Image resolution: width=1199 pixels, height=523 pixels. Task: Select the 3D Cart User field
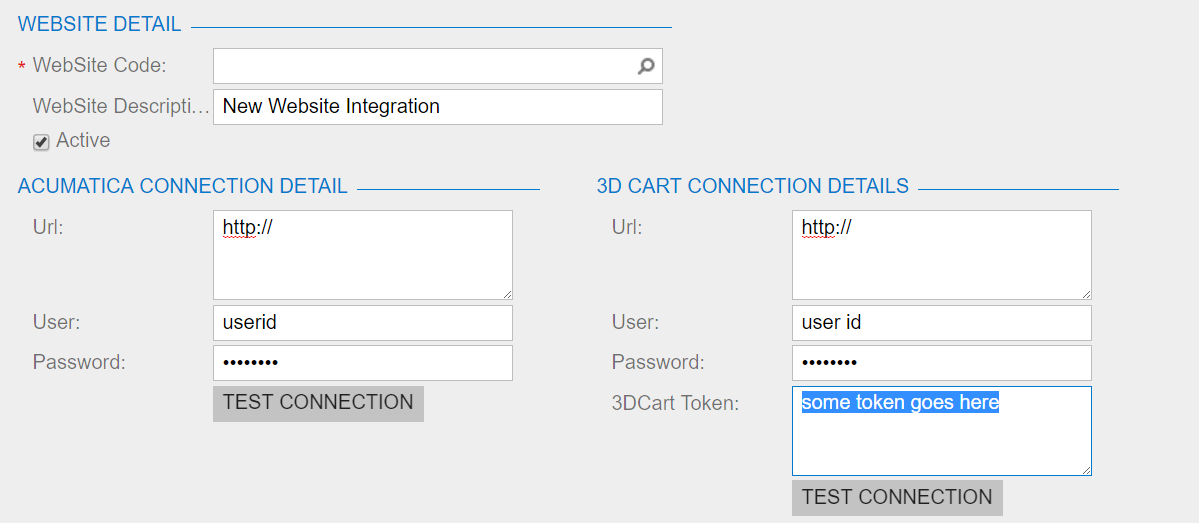(x=941, y=323)
